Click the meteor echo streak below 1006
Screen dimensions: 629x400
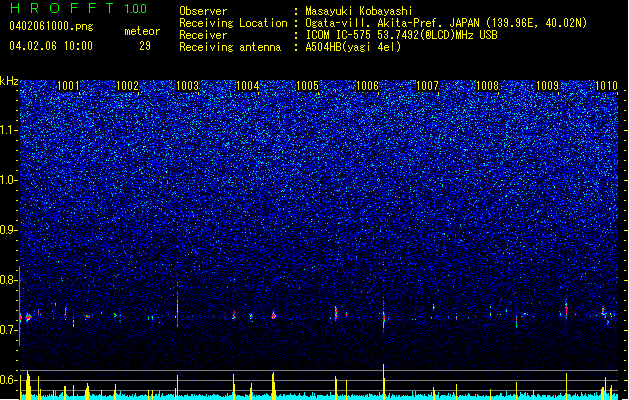383,315
